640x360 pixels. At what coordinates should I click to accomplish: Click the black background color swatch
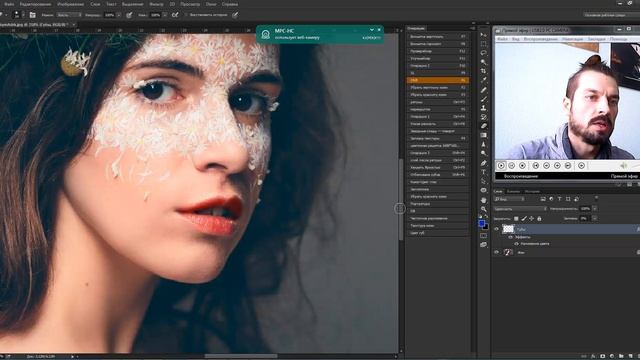[x=486, y=227]
